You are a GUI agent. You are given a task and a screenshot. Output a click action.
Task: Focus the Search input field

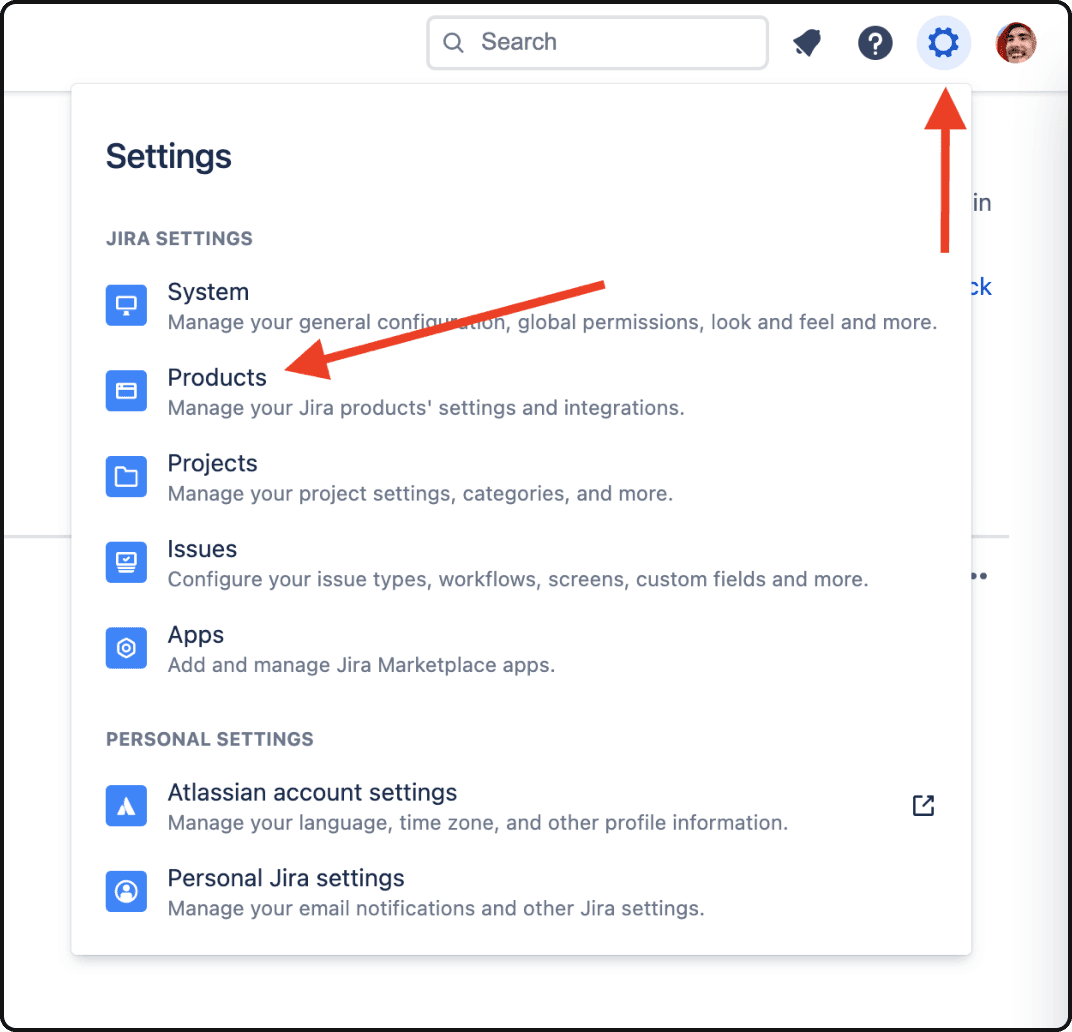point(598,42)
